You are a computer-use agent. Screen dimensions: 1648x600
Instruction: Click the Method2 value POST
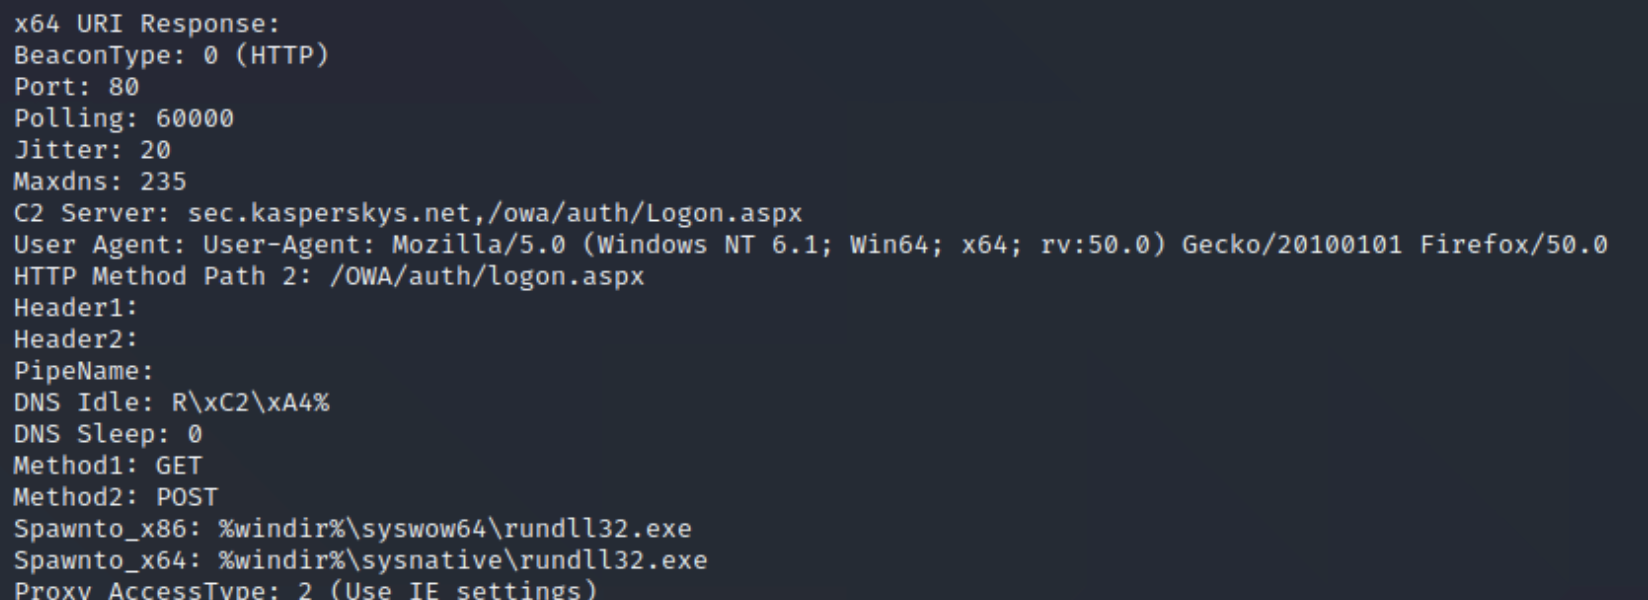(x=186, y=497)
